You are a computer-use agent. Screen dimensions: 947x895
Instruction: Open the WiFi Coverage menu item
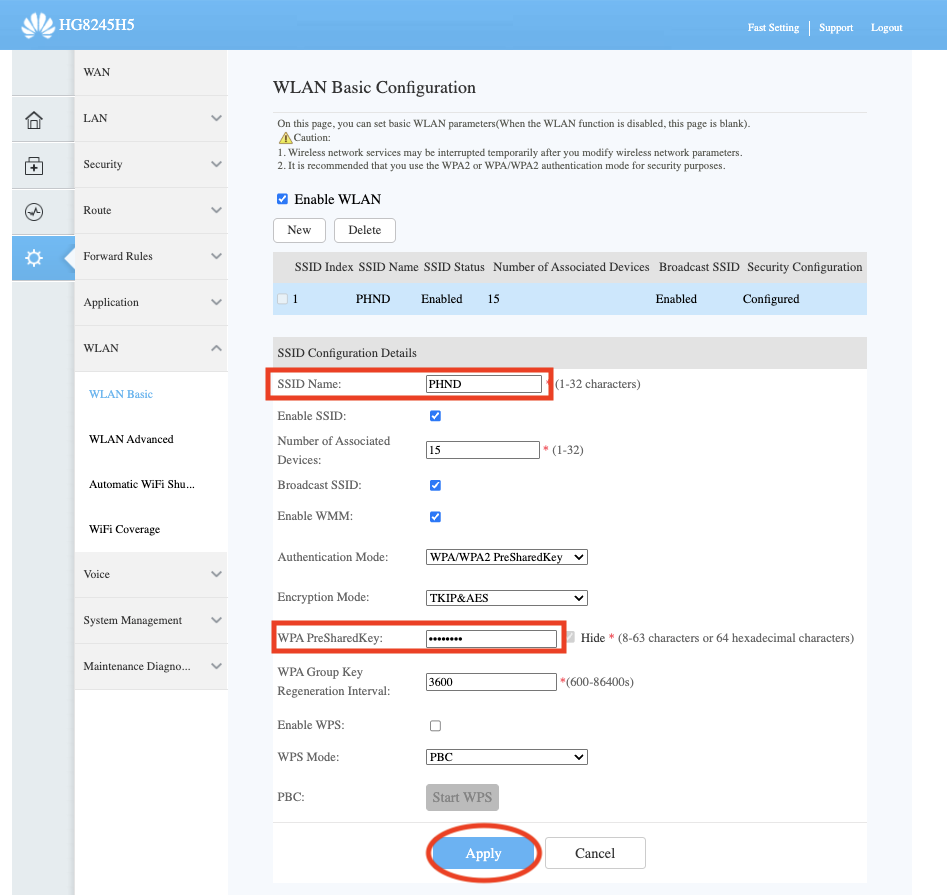(x=124, y=529)
